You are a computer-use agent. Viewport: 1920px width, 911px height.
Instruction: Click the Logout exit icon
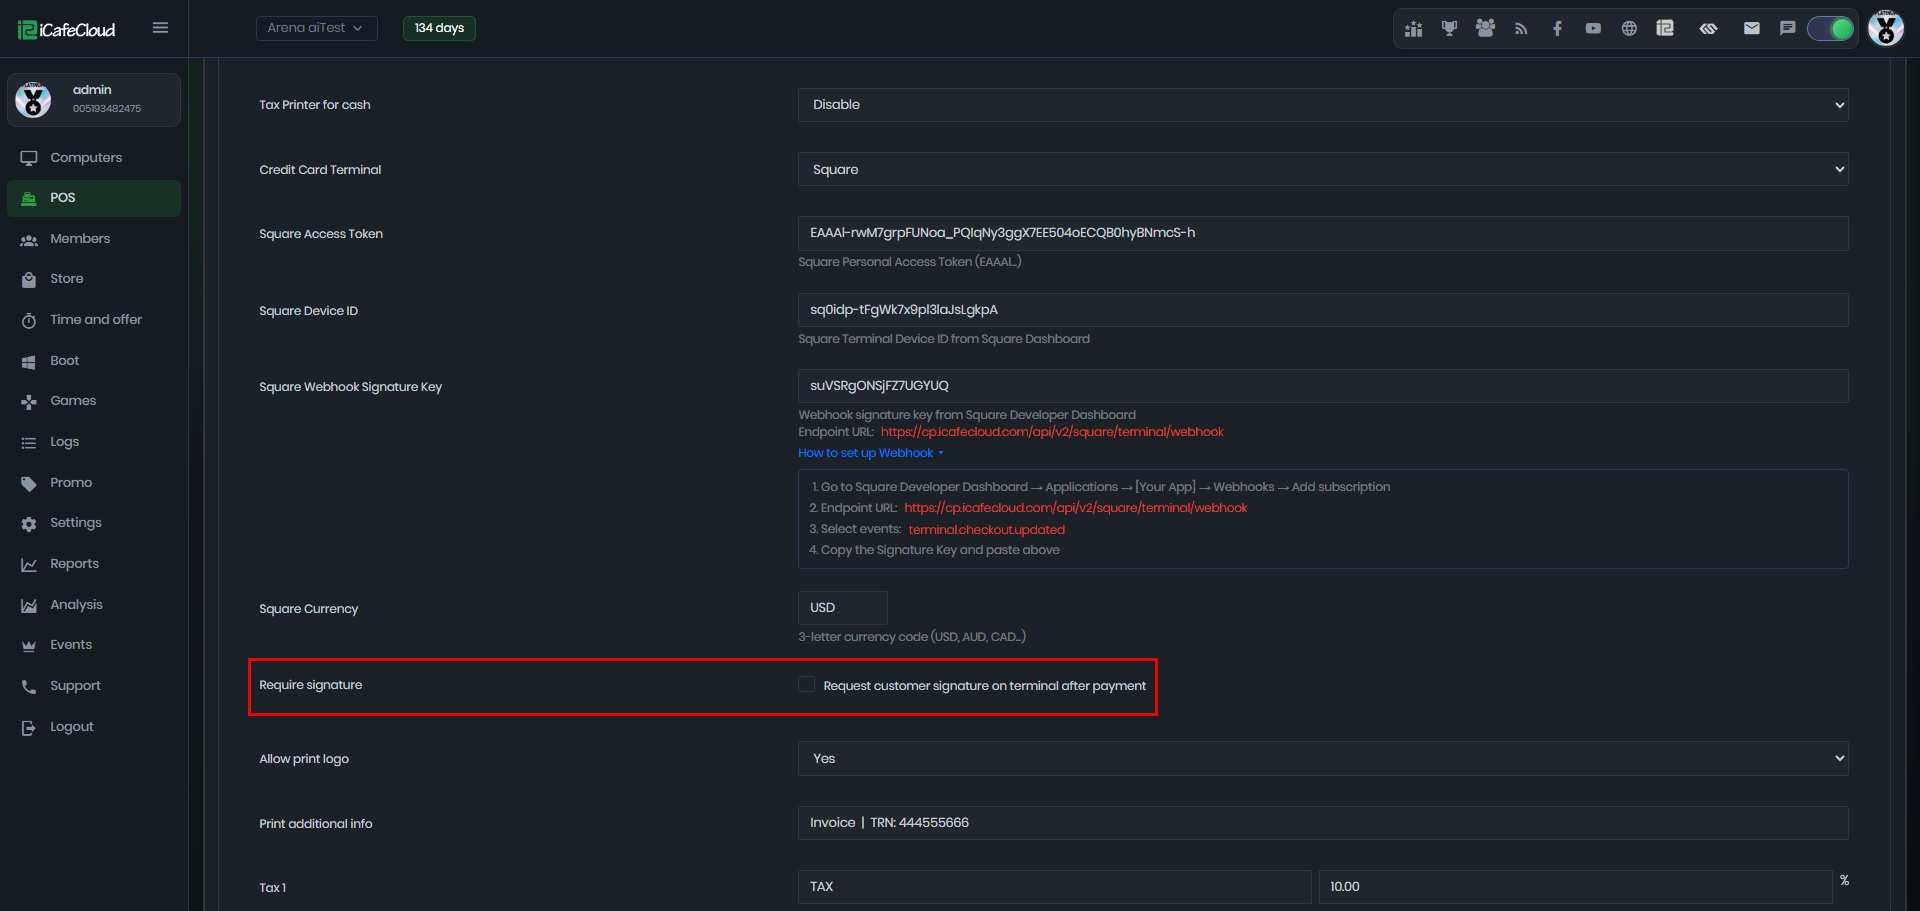coord(29,728)
